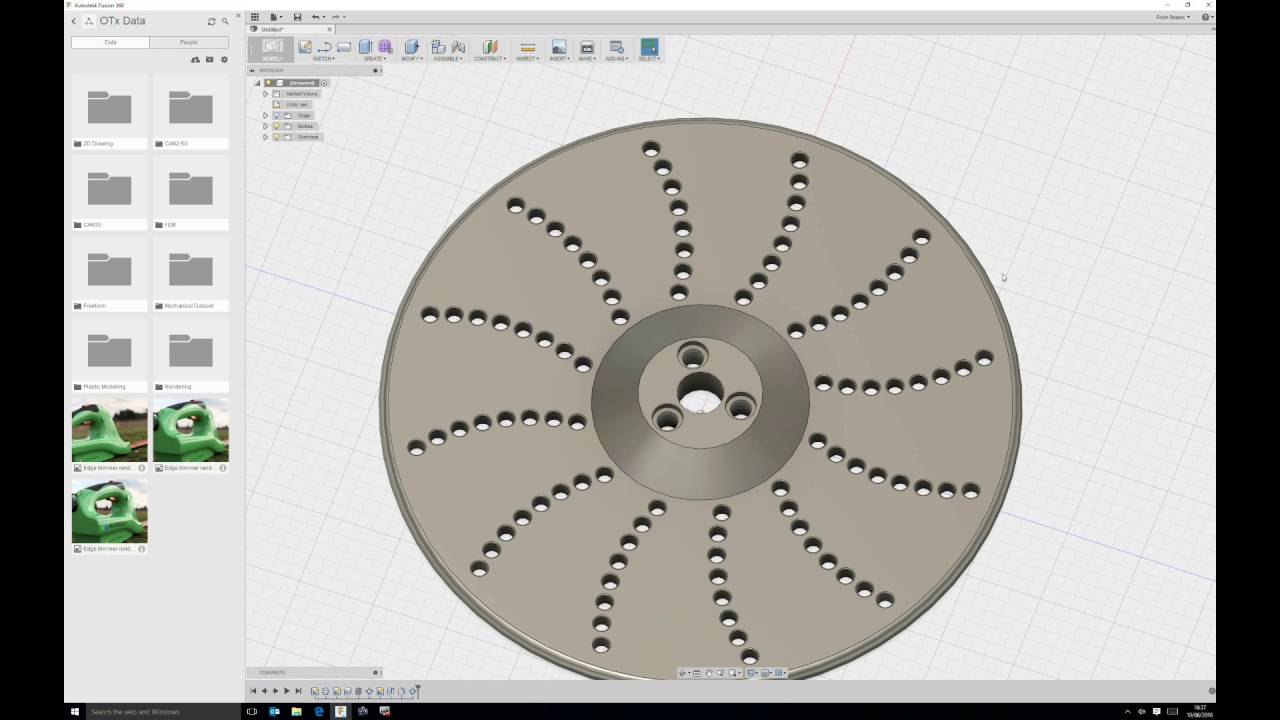1280x720 pixels.
Task: Select the Create Form tool icon
Action: coord(385,47)
